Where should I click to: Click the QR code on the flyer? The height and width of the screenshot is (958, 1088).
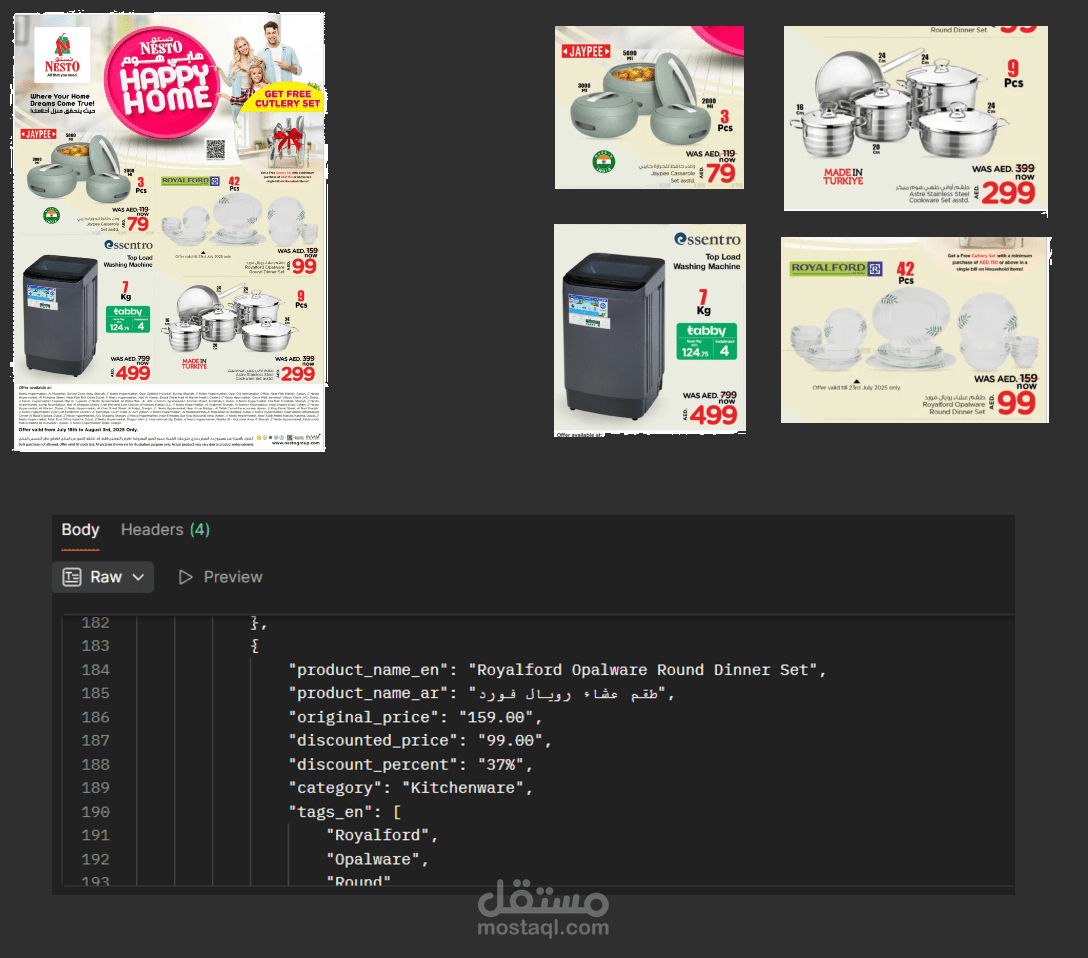click(x=216, y=149)
